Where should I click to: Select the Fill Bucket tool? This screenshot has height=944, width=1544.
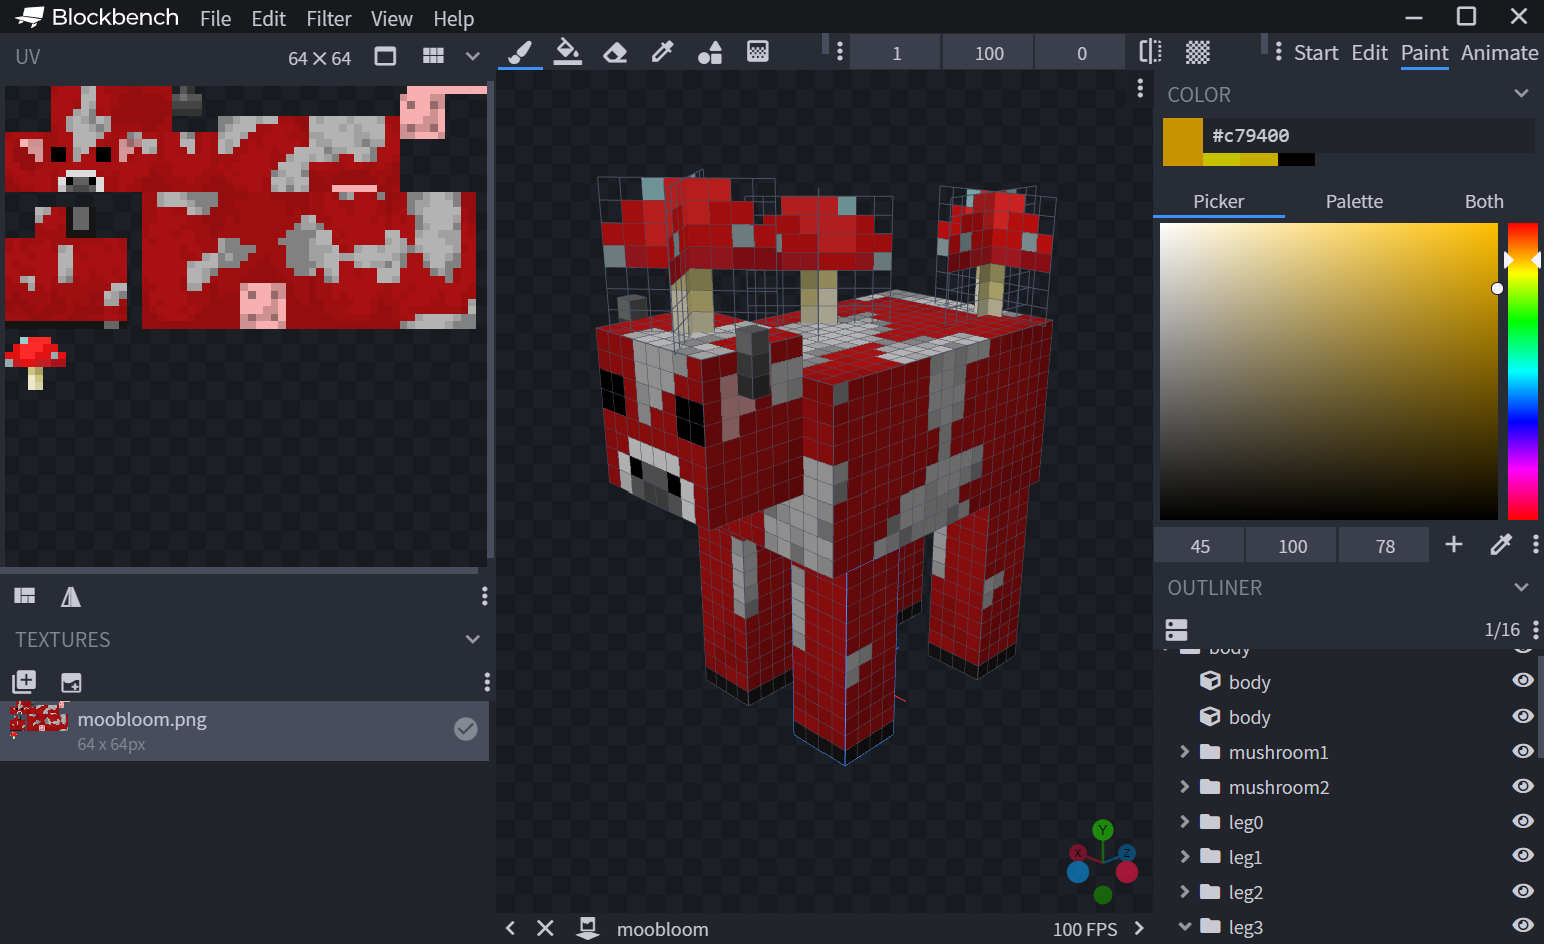567,52
